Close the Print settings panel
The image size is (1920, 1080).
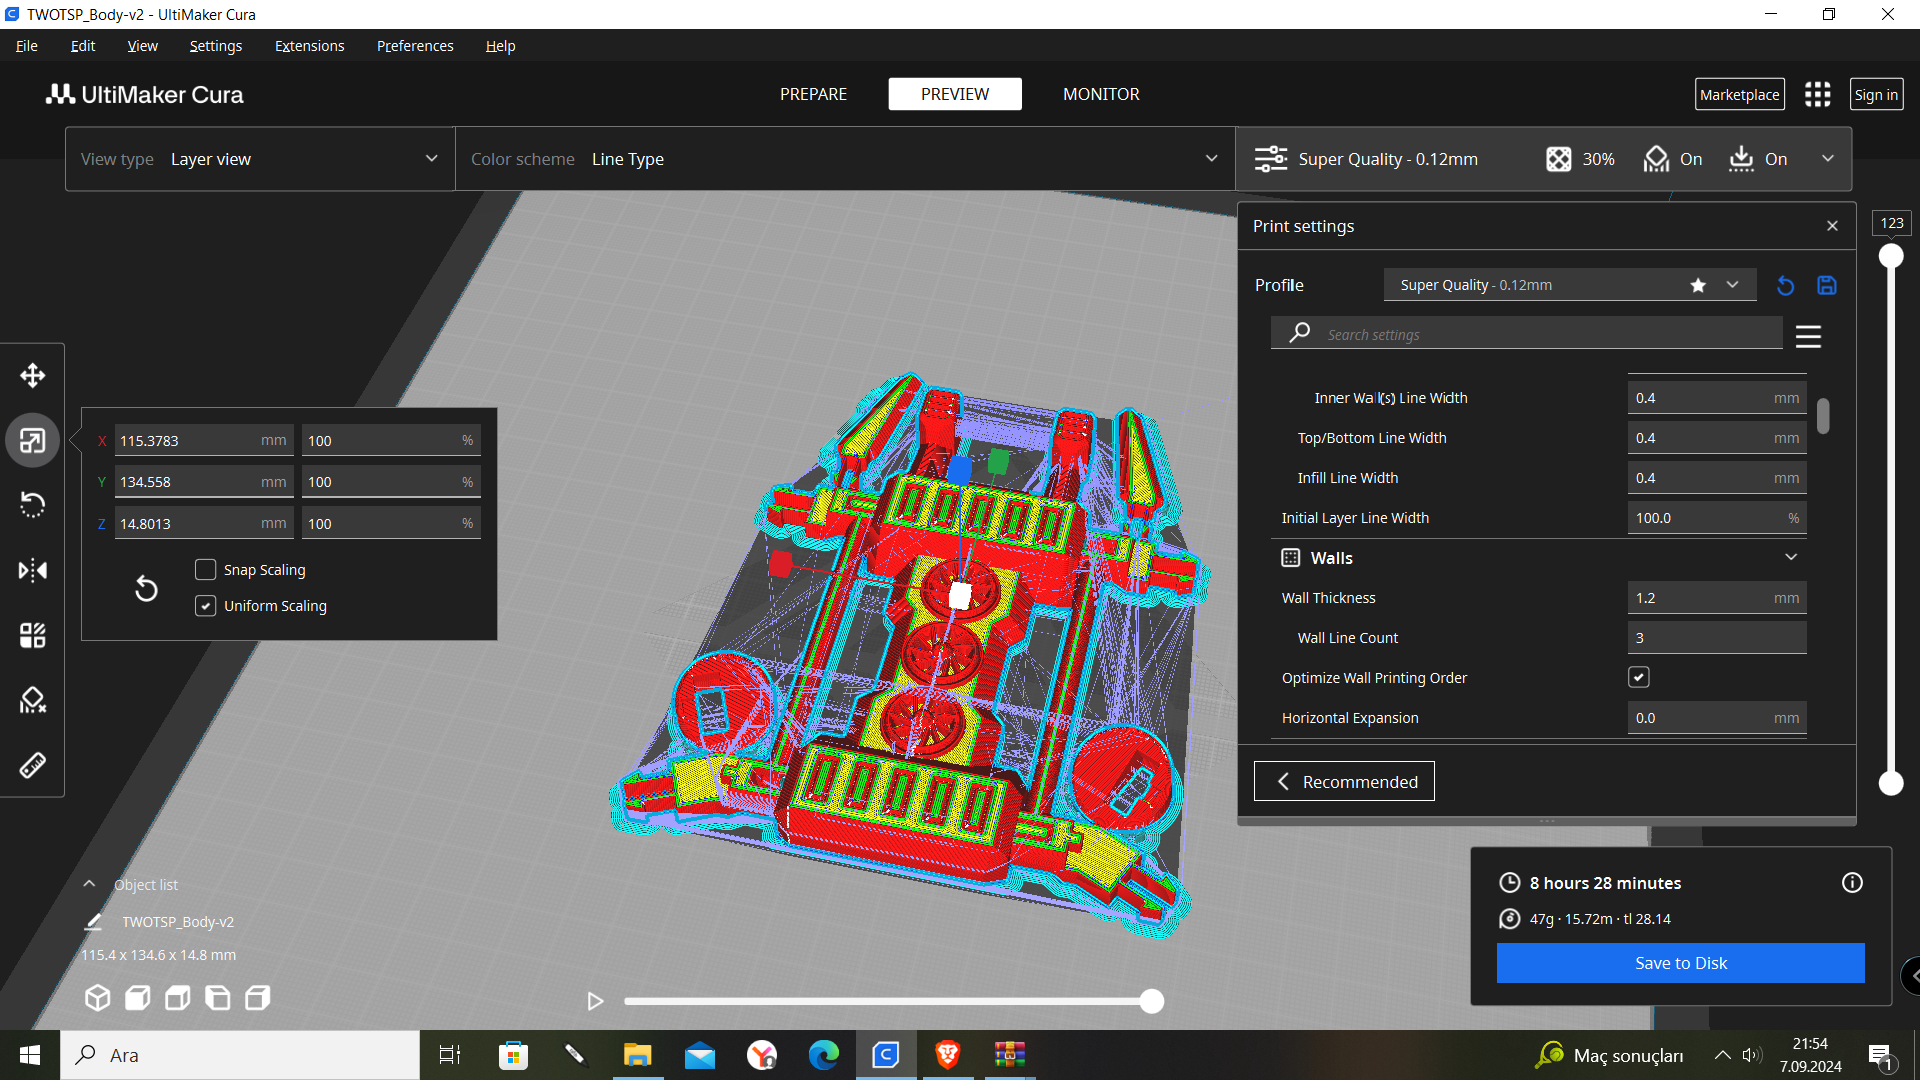(1832, 226)
